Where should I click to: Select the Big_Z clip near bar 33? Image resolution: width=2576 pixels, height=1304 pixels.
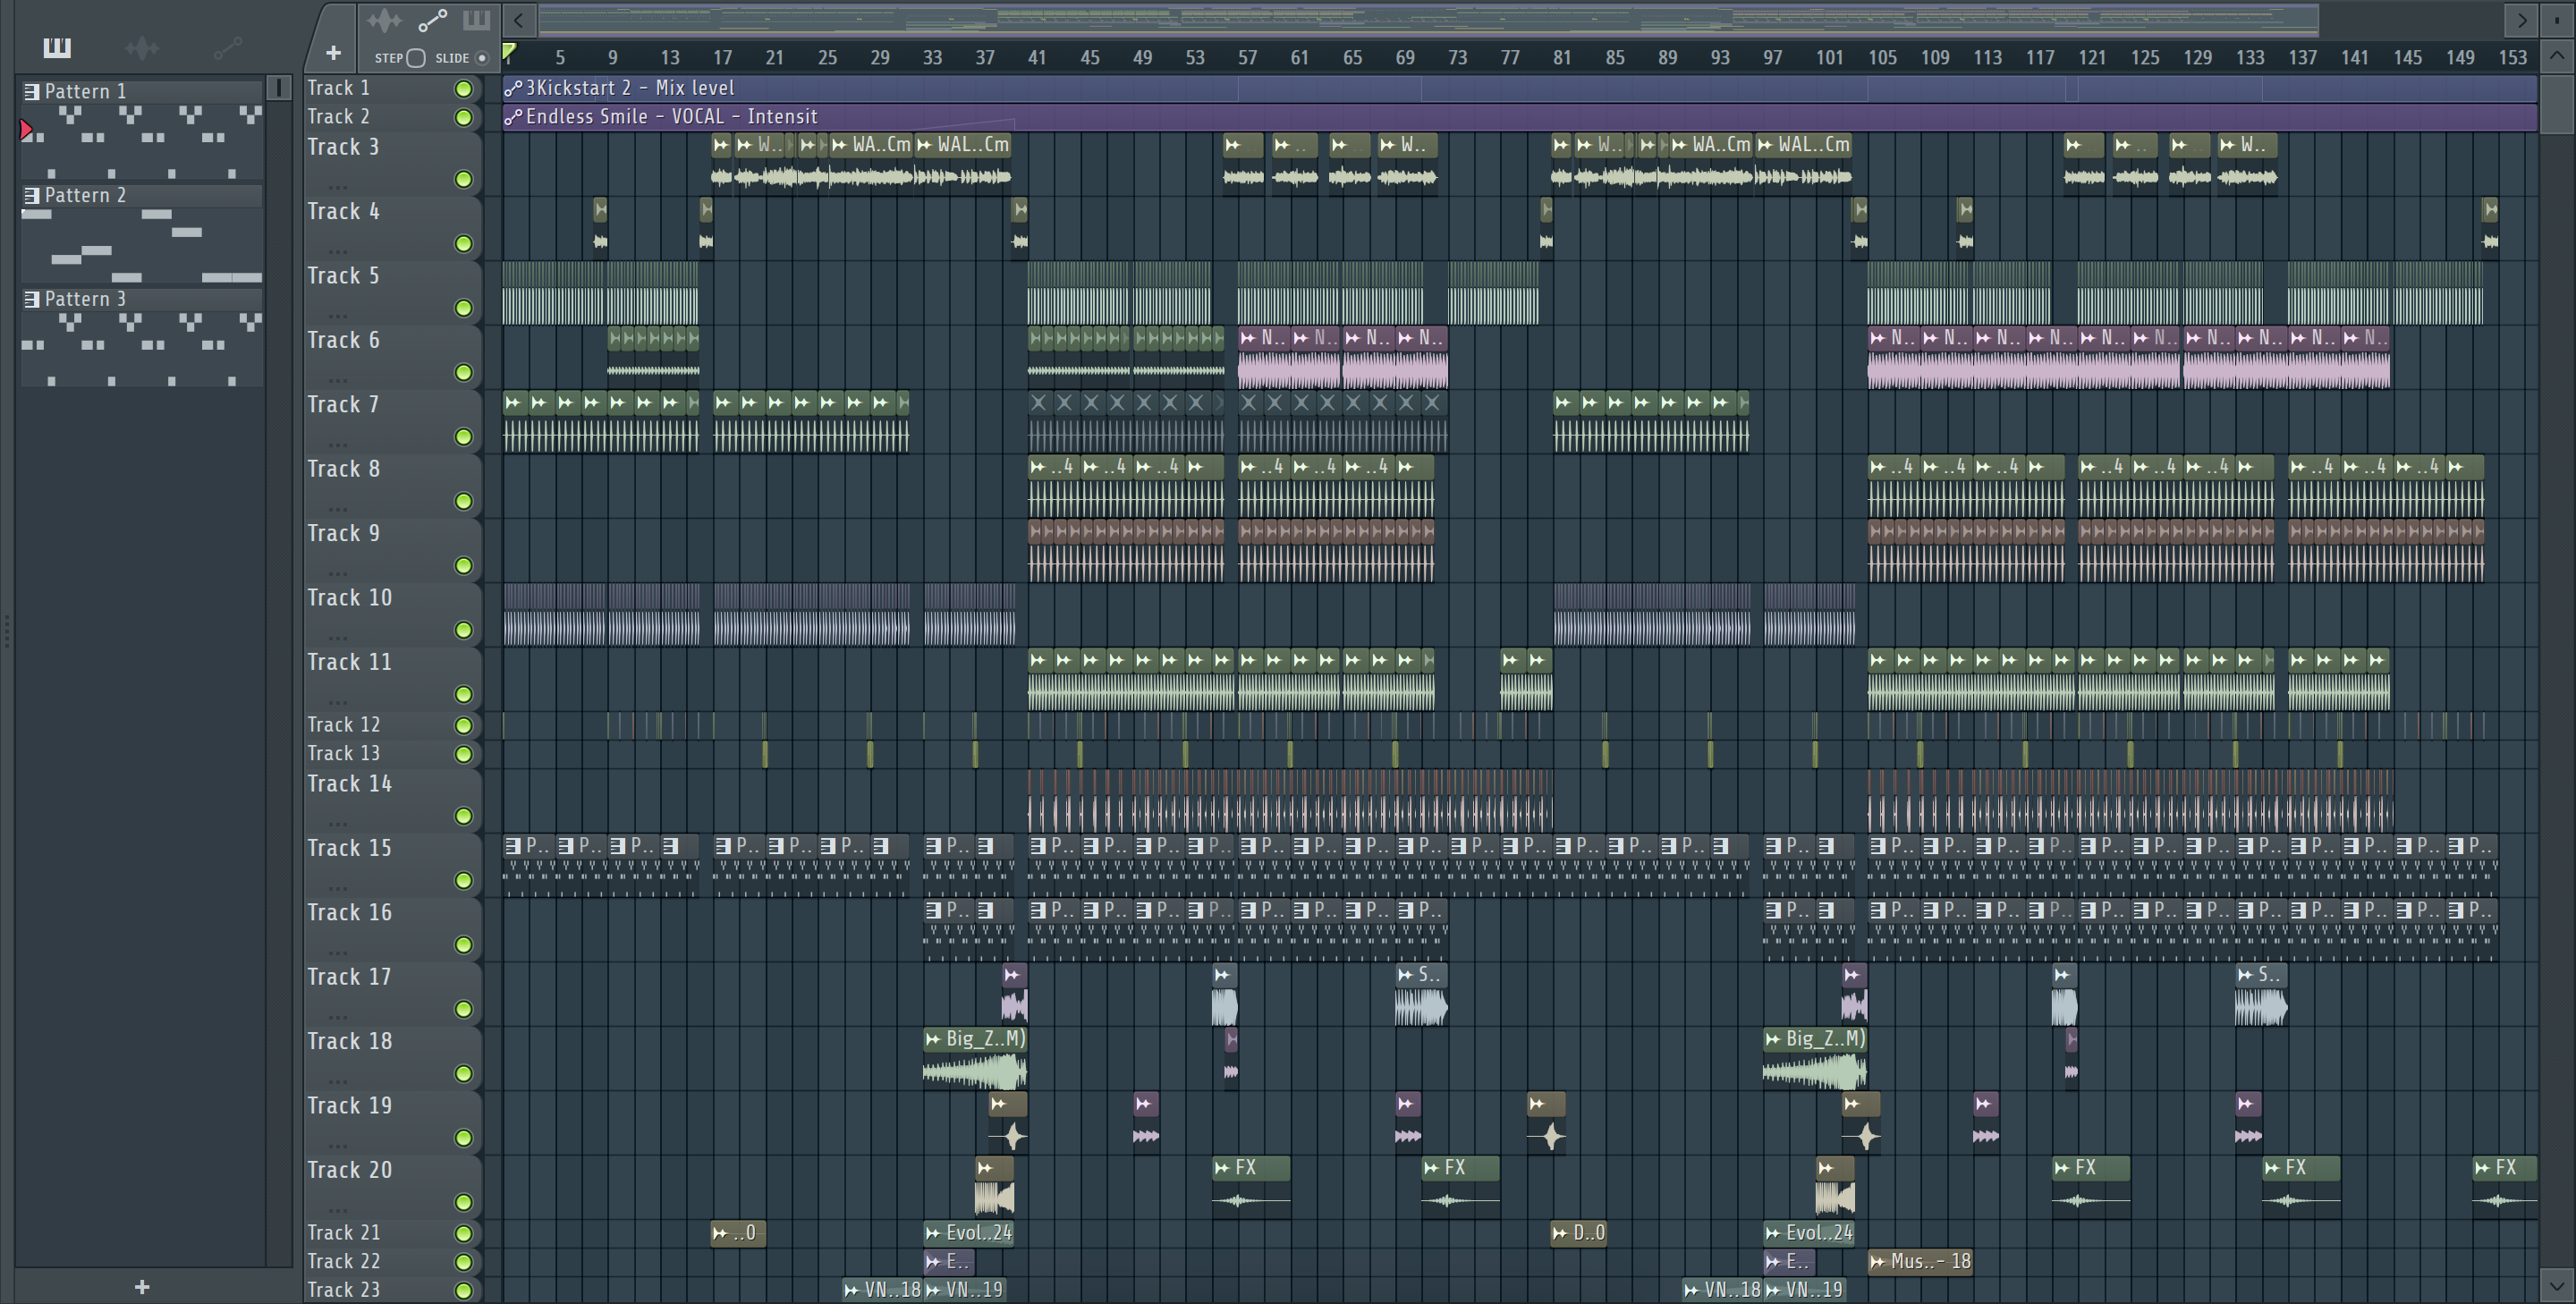pos(975,1058)
